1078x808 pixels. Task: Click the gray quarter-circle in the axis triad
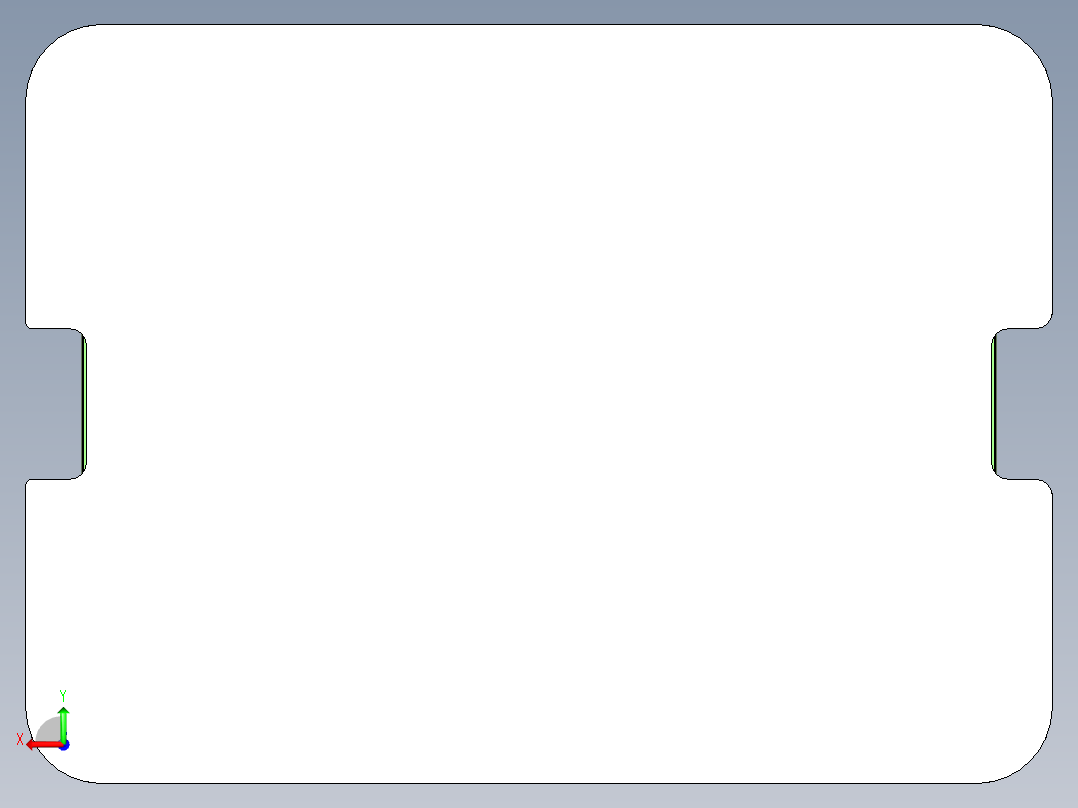click(x=50, y=730)
